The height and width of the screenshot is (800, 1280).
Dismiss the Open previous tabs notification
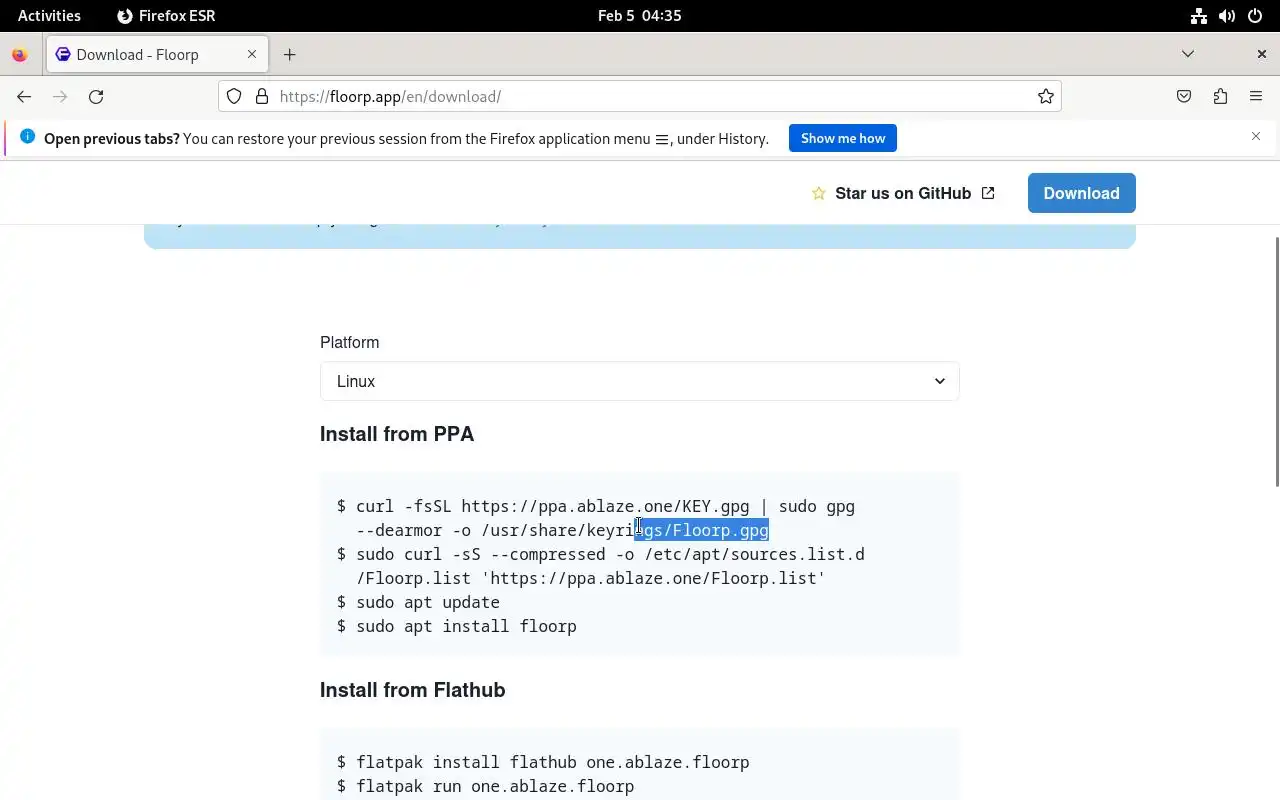coord(1256,136)
